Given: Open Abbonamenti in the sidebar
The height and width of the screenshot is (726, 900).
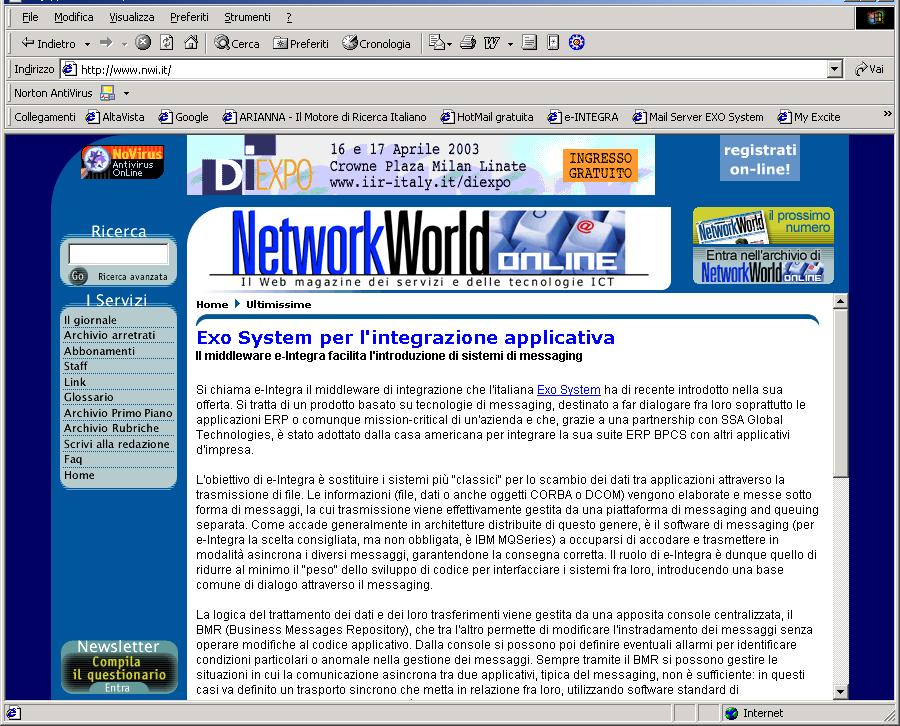Looking at the screenshot, I should 99,351.
